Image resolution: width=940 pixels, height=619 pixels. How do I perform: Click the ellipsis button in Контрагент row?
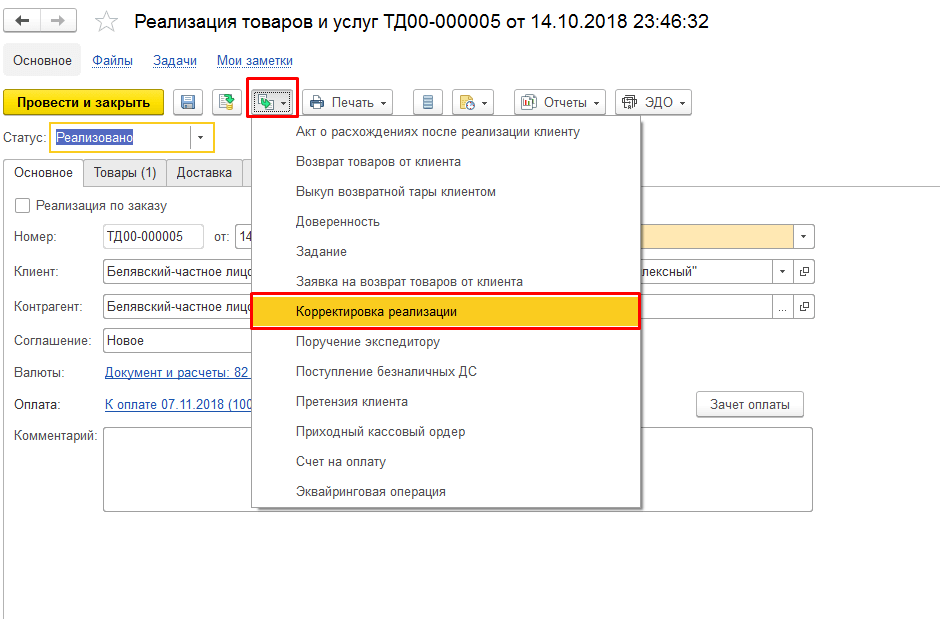click(x=782, y=307)
